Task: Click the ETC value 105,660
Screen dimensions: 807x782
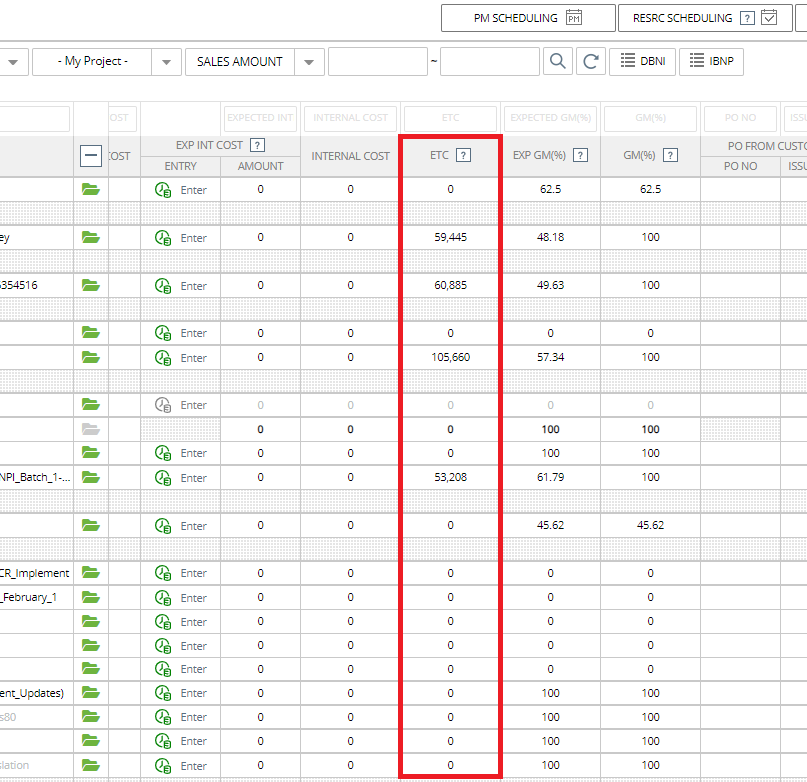Action: 450,357
